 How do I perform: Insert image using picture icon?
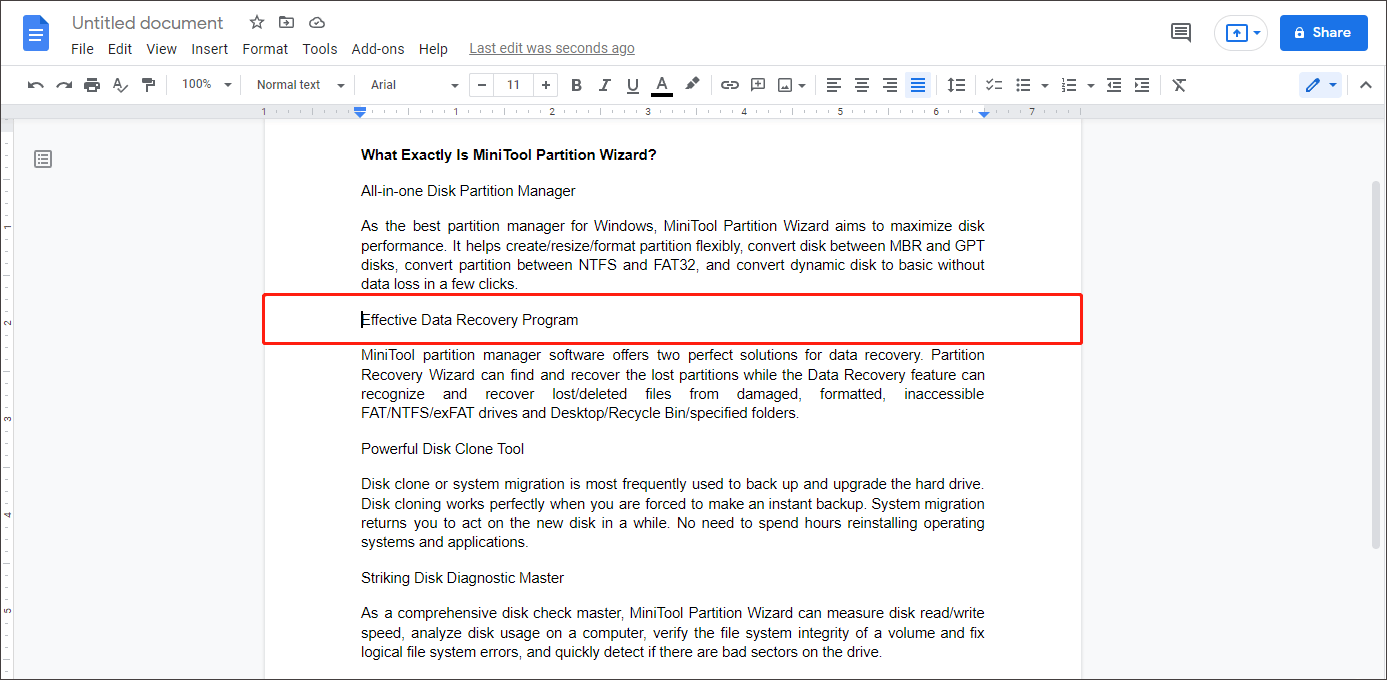786,85
